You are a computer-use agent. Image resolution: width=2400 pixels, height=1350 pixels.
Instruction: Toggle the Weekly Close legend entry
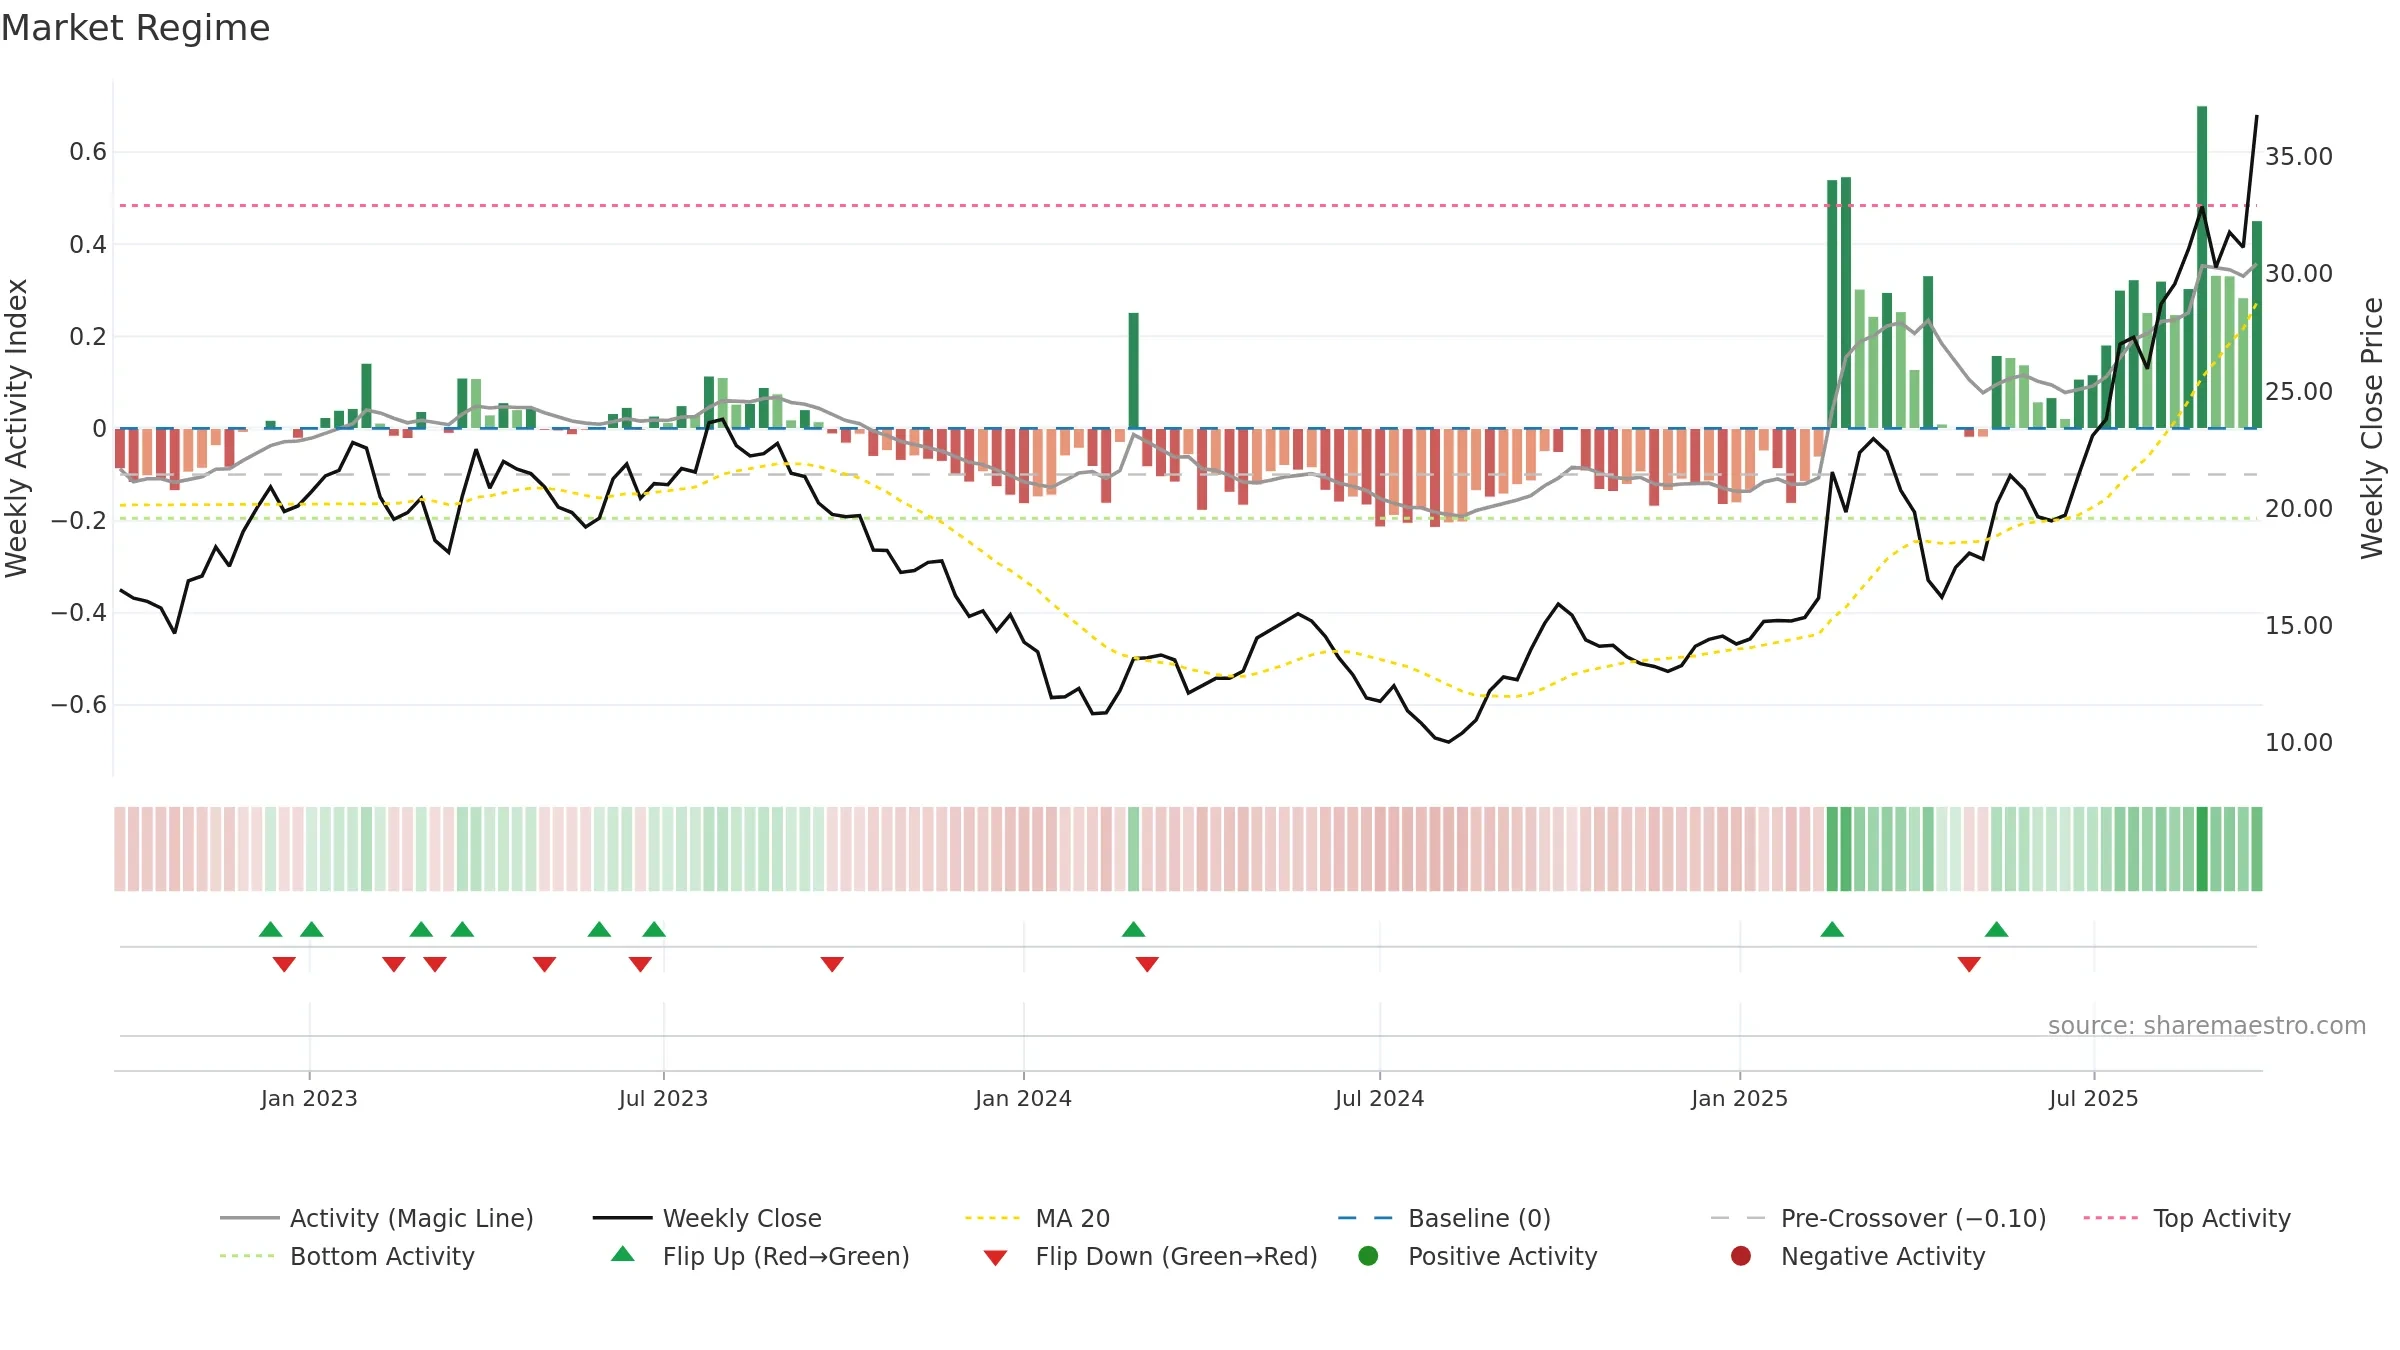(707, 1218)
